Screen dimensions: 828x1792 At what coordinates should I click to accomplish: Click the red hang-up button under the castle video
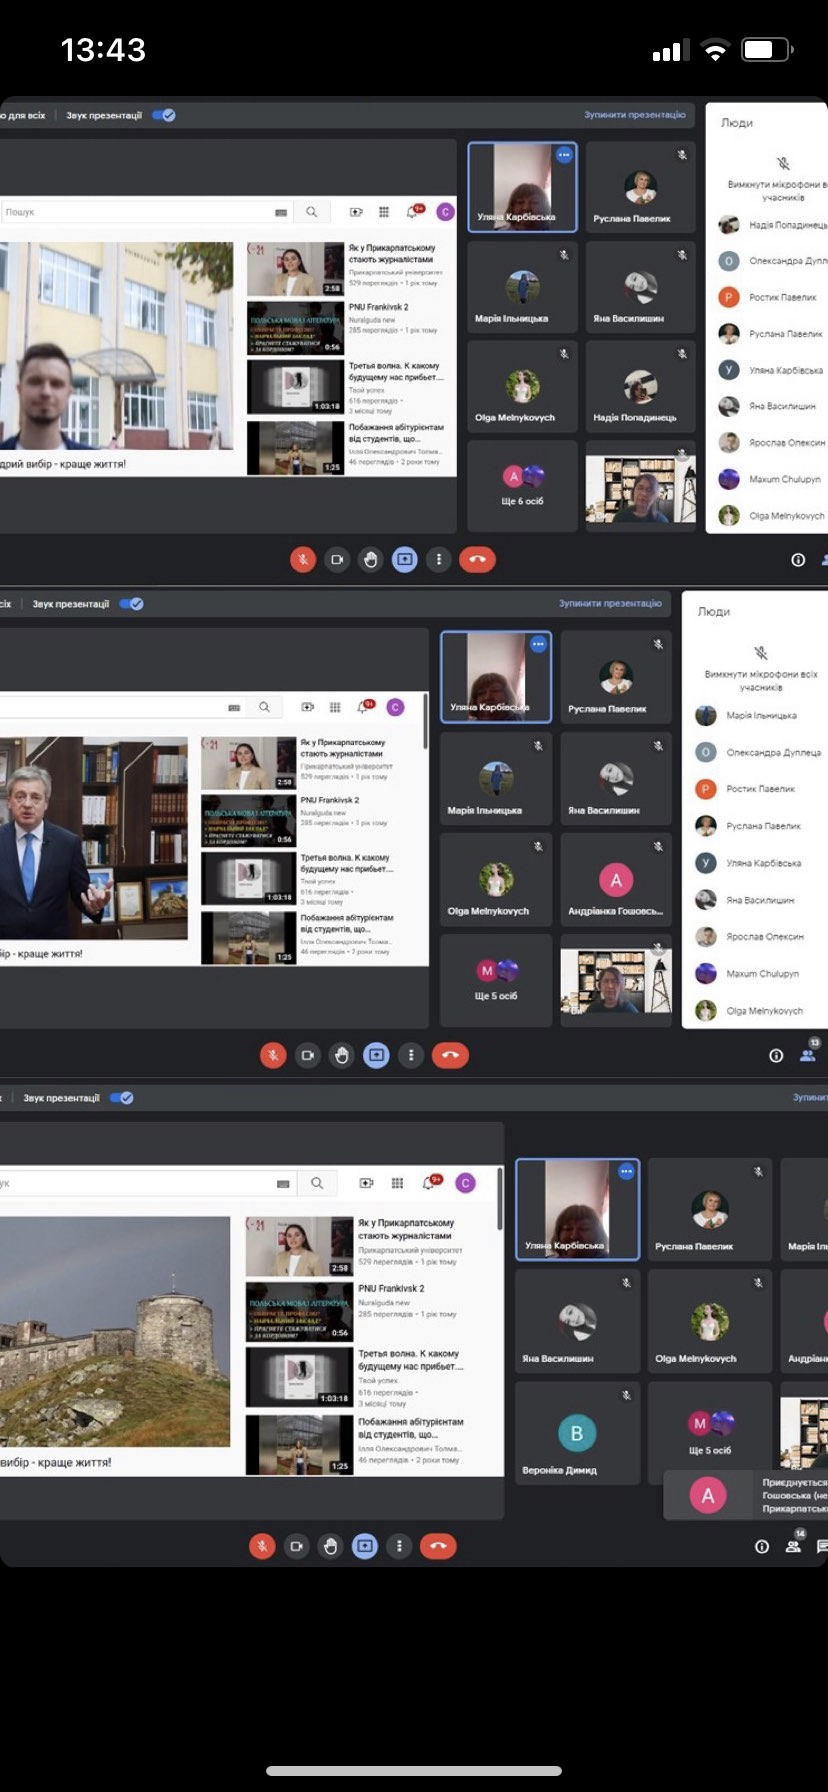pyautogui.click(x=438, y=1546)
